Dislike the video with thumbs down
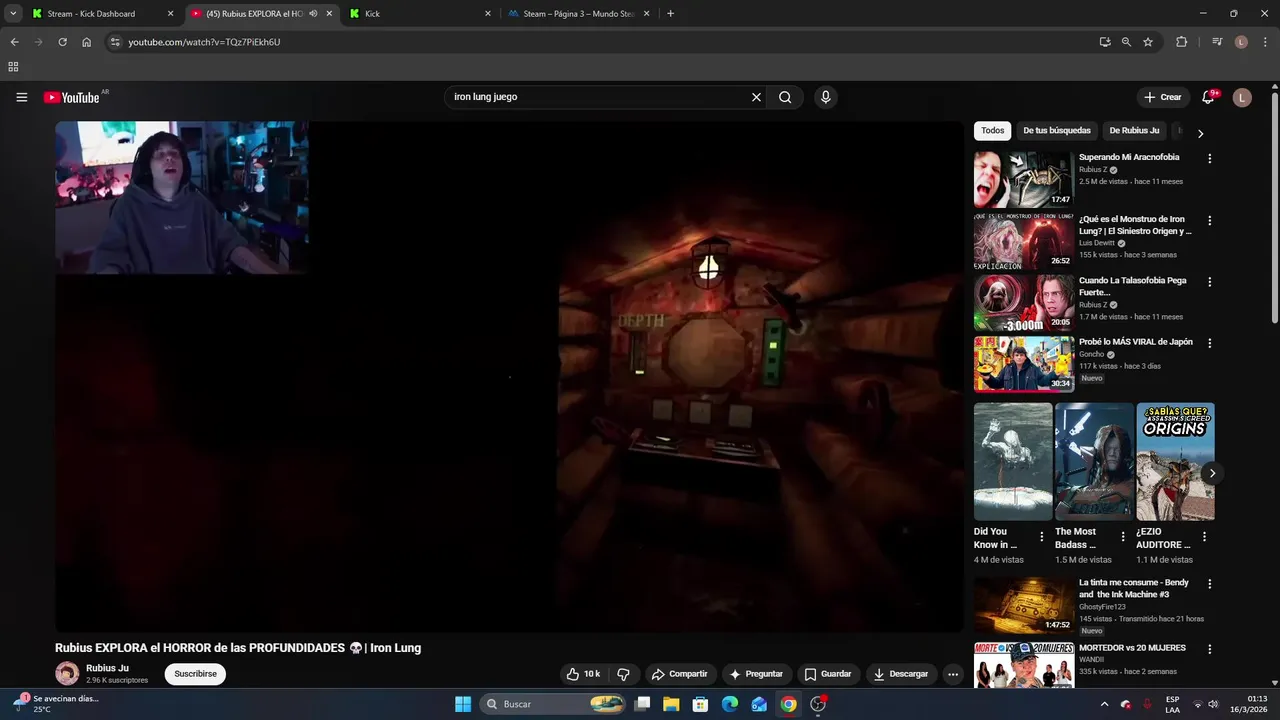 pyautogui.click(x=623, y=674)
